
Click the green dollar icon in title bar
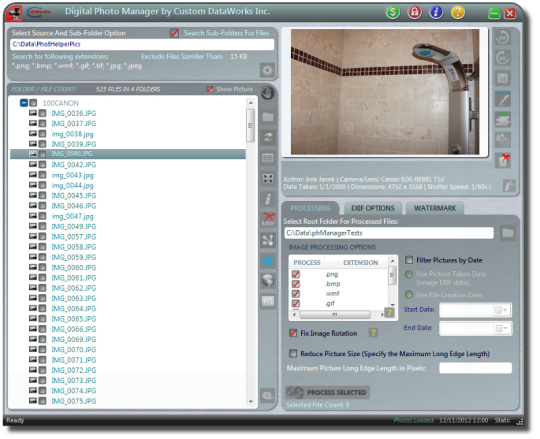point(393,12)
